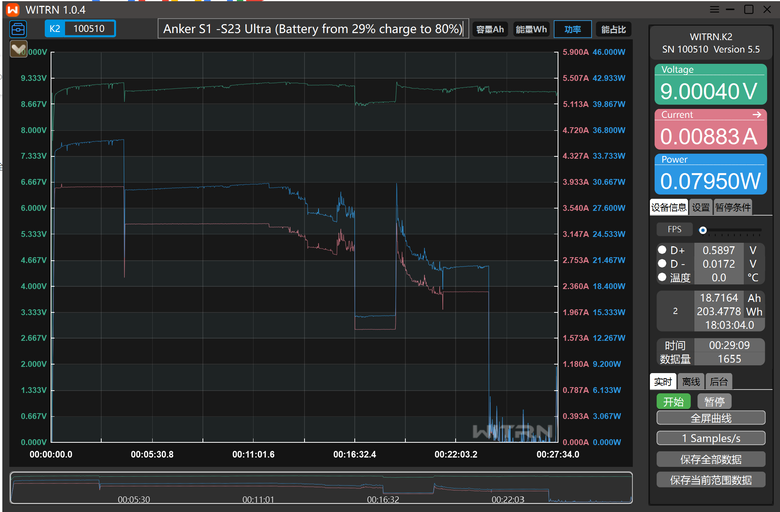Switch to the 能占比 view

(613, 29)
